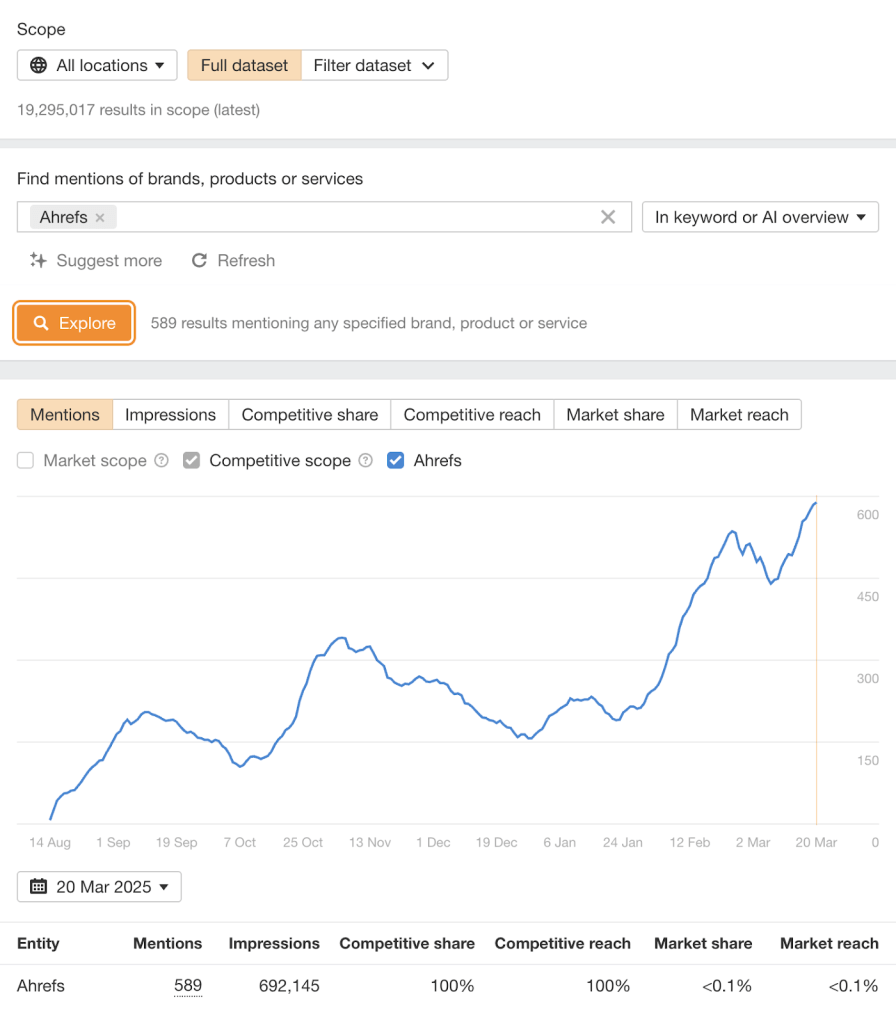The height and width of the screenshot is (1024, 896).
Task: Click the globe icon in locations selector
Action: point(39,66)
